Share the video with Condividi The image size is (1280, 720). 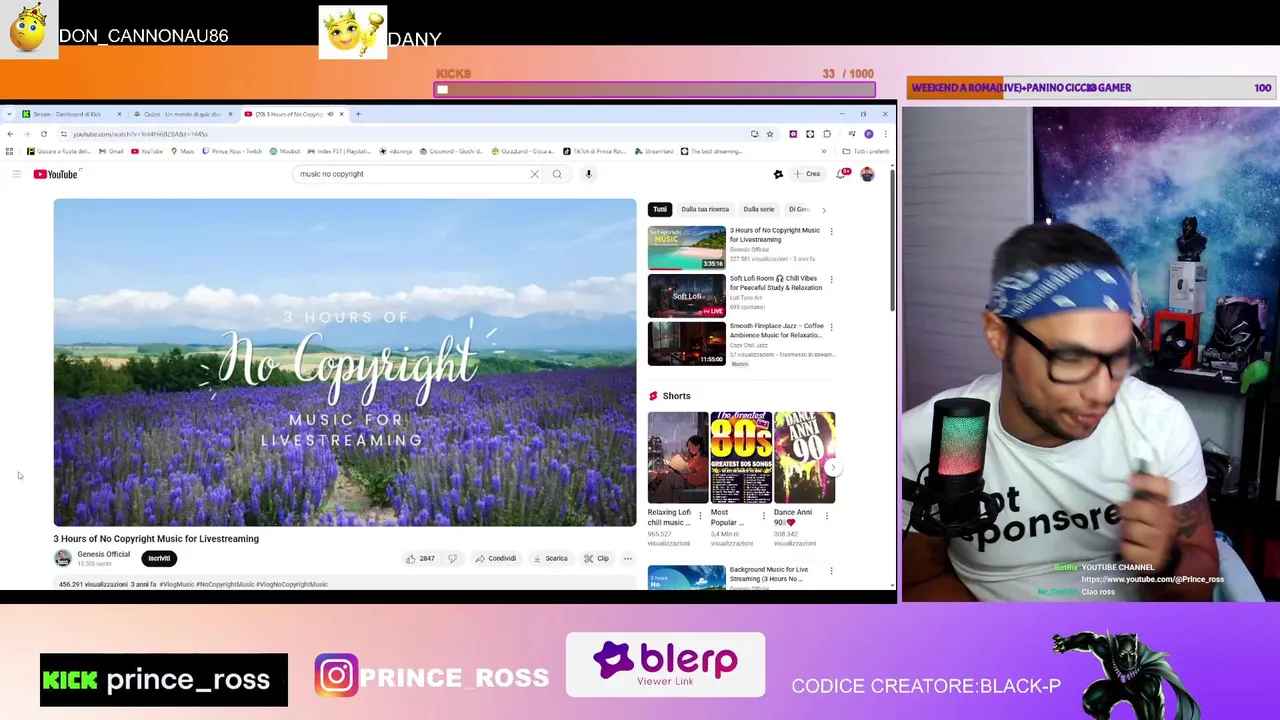496,558
